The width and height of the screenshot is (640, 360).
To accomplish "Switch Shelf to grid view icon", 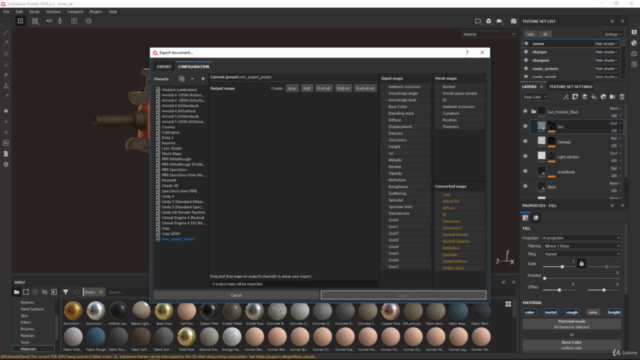I will (508, 304).
